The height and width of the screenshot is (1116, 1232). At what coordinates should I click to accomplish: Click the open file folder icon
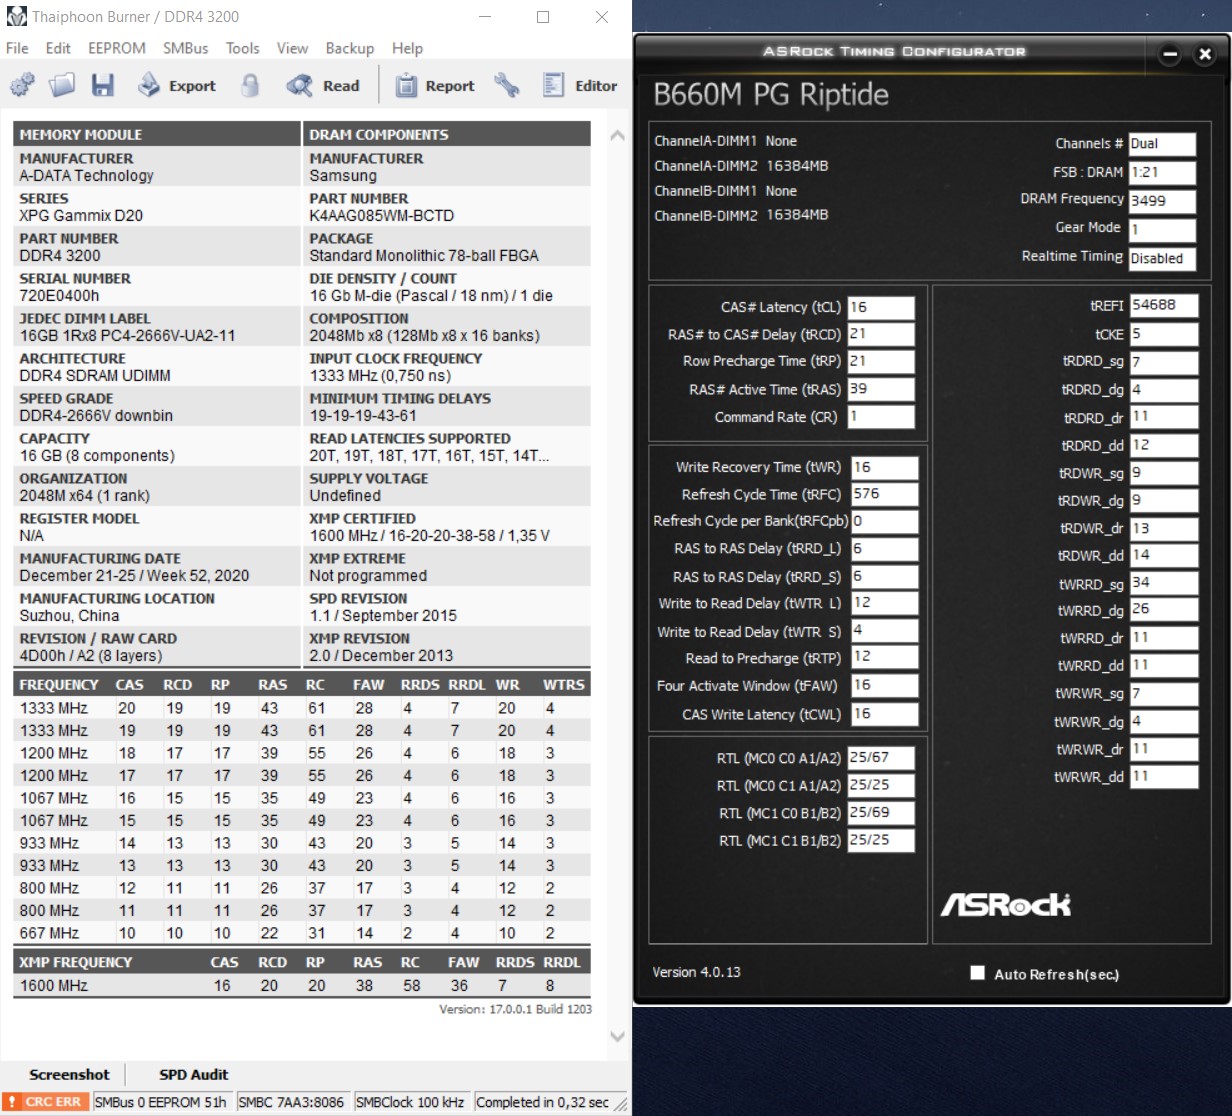point(62,86)
